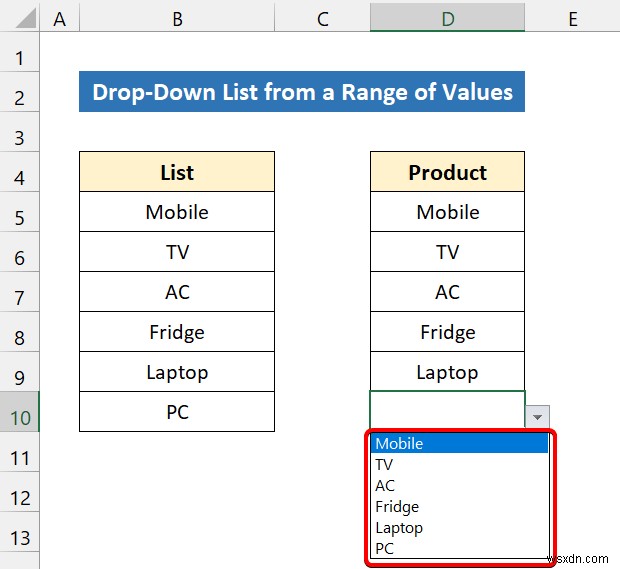620x569 pixels.
Task: Select 'AC' cell in Product column
Action: click(448, 292)
